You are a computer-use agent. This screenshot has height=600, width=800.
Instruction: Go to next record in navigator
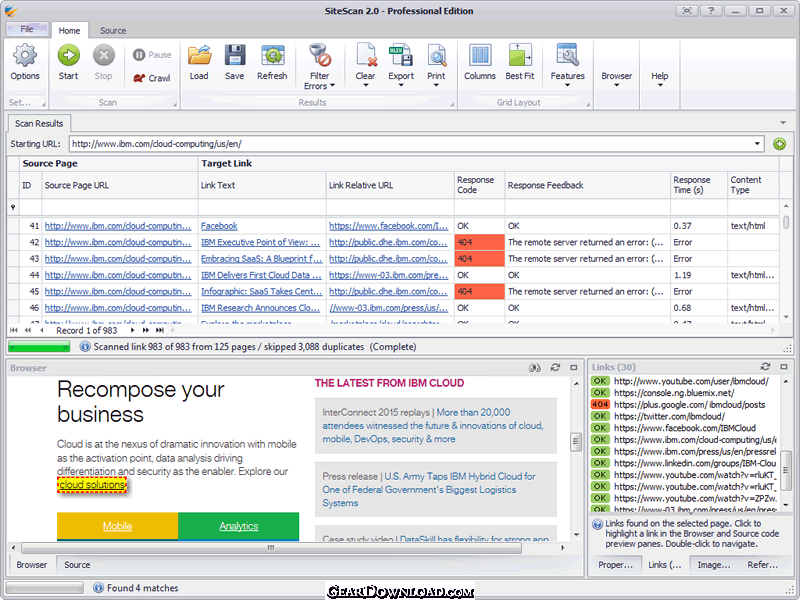pos(132,330)
